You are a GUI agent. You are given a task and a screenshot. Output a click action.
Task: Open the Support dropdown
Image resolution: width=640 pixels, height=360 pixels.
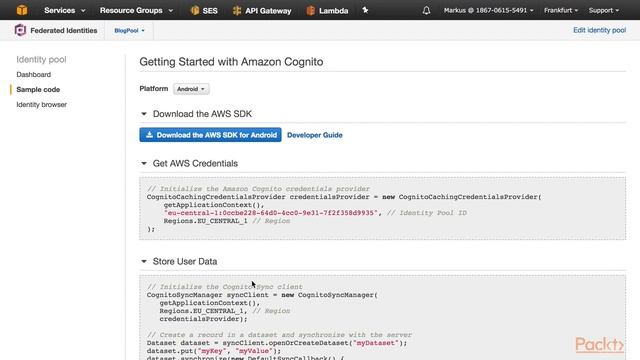604,10
